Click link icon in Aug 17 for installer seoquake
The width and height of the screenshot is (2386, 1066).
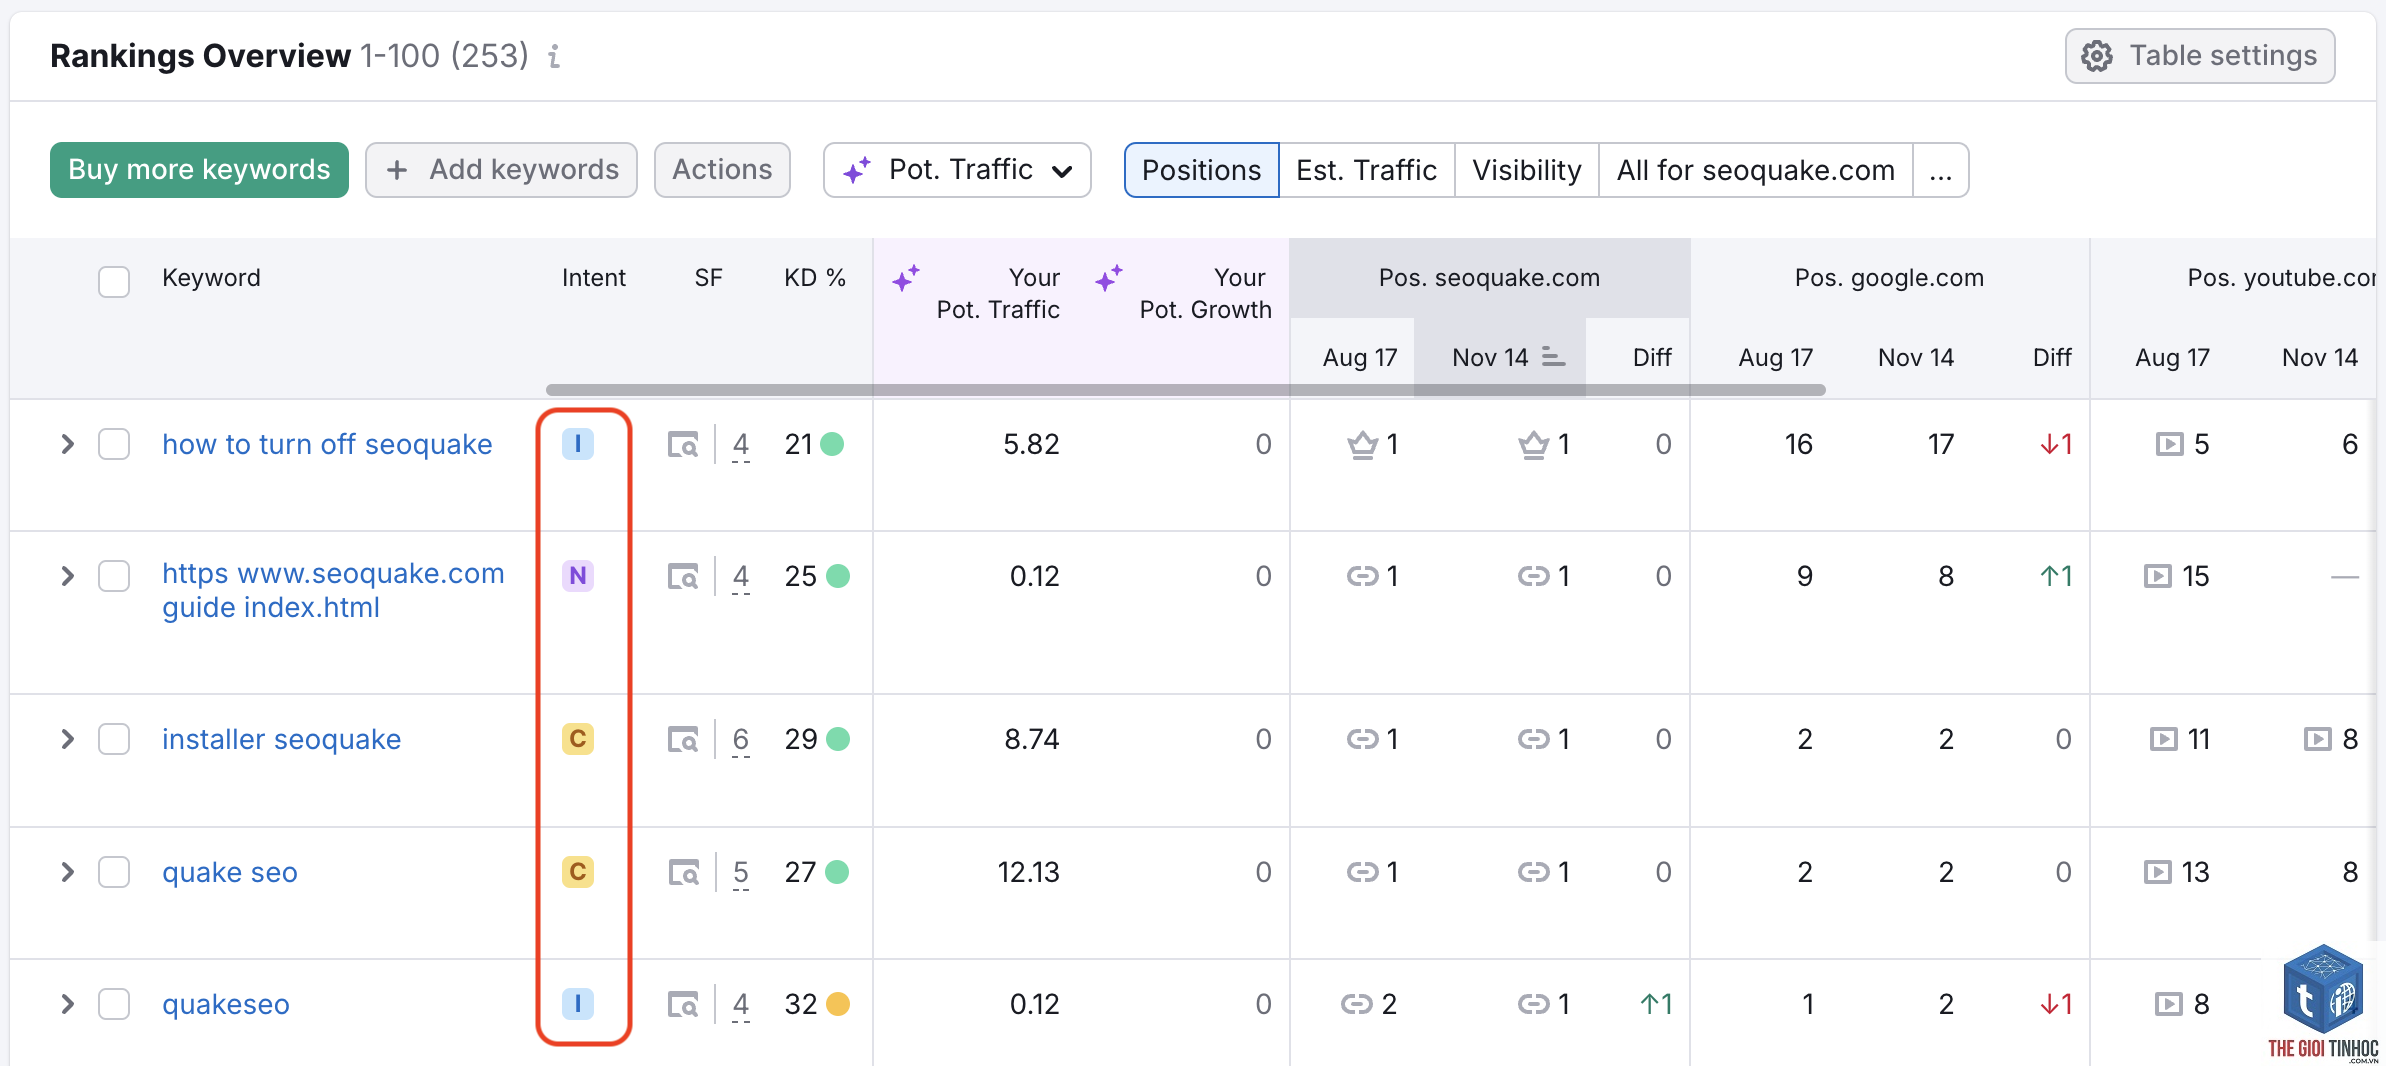coord(1362,739)
